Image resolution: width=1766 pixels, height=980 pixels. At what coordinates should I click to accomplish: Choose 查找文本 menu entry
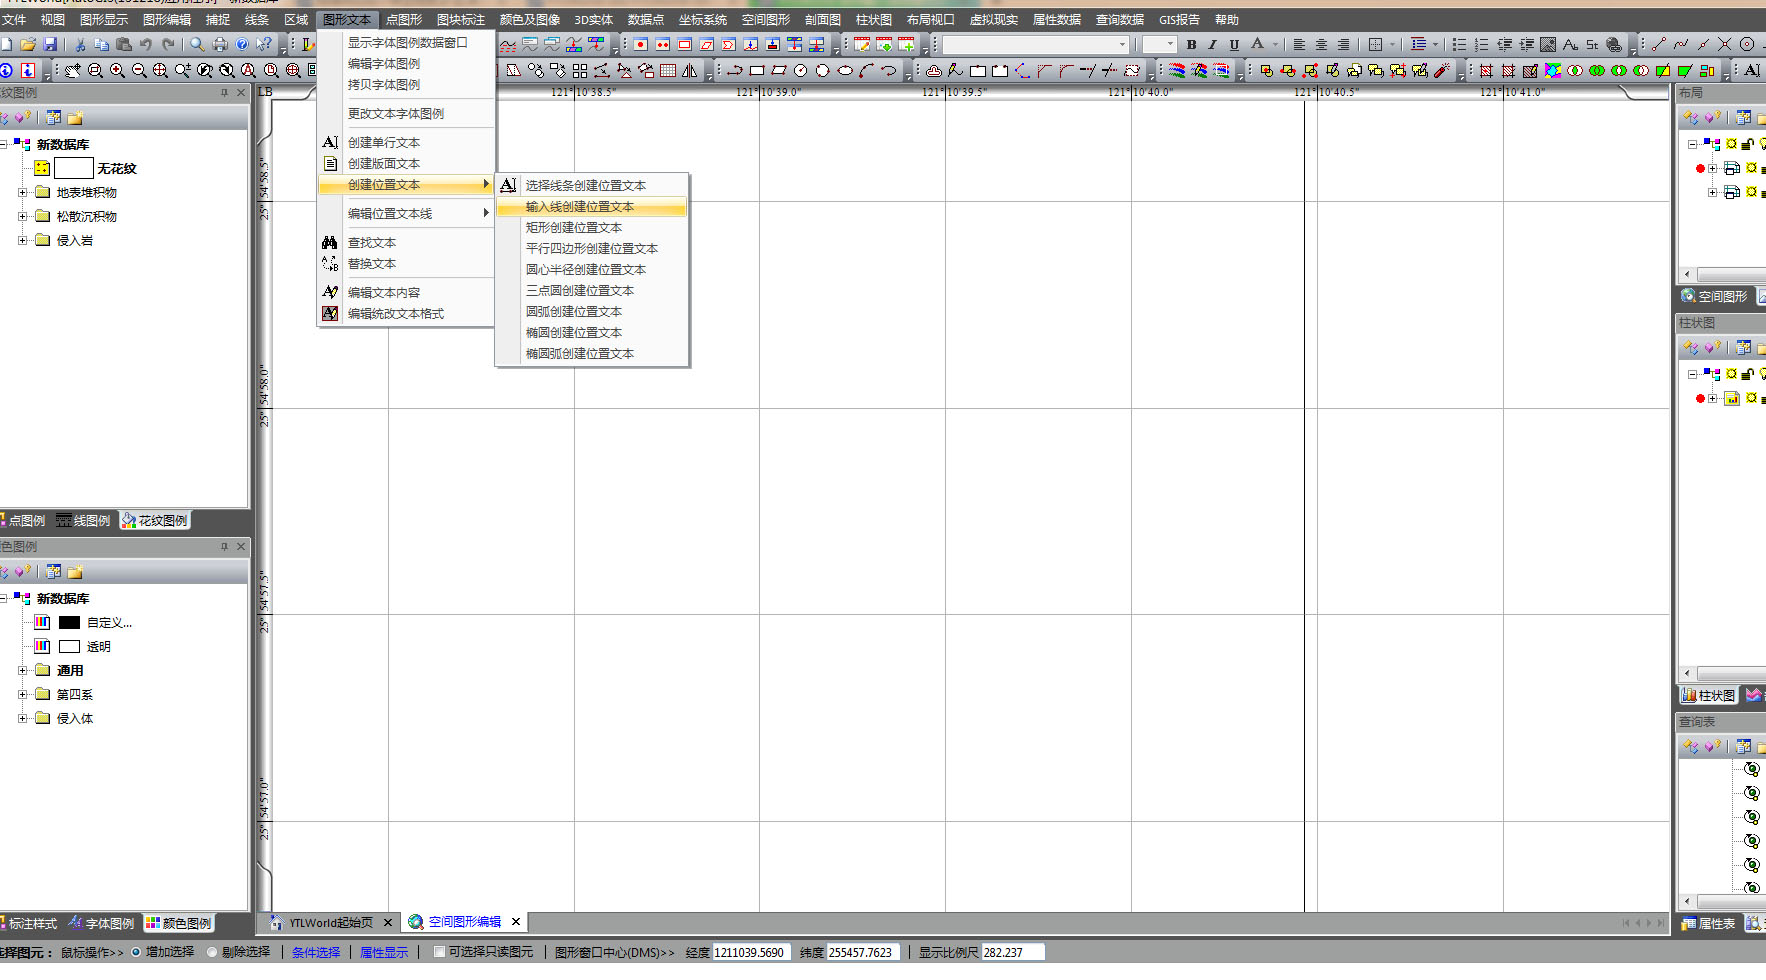pyautogui.click(x=406, y=243)
